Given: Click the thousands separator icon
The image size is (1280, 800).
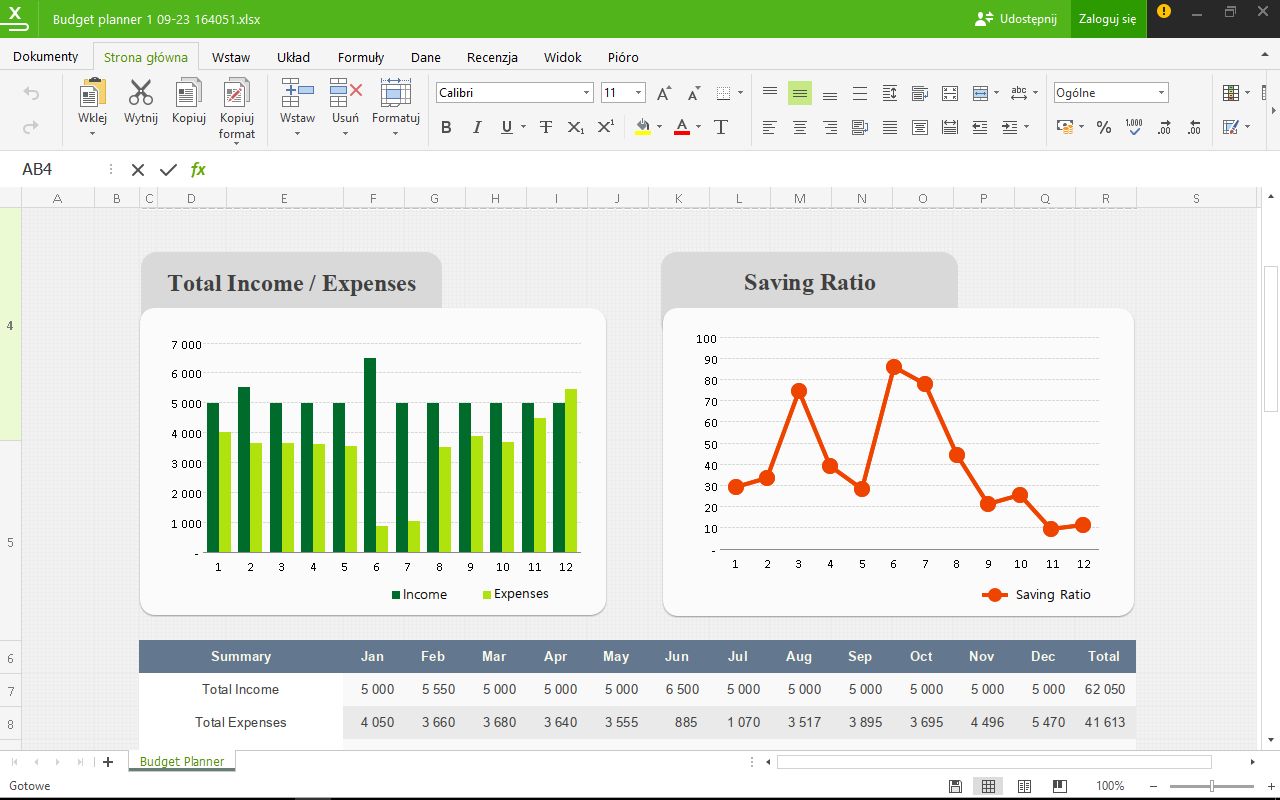Looking at the screenshot, I should click(1134, 127).
